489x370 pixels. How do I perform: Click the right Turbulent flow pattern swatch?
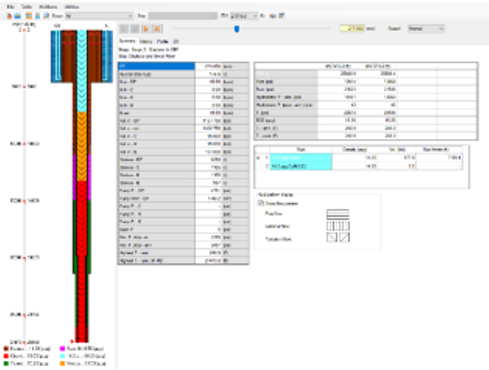tap(344, 238)
